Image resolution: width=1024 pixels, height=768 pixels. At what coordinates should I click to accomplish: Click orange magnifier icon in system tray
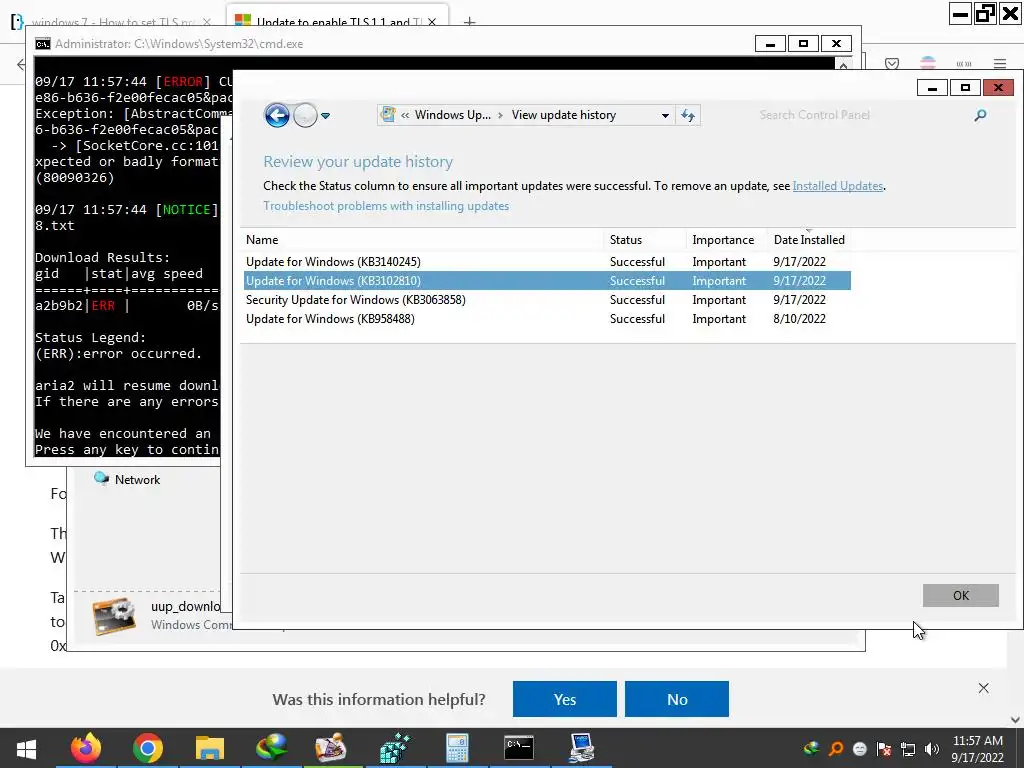[x=835, y=749]
